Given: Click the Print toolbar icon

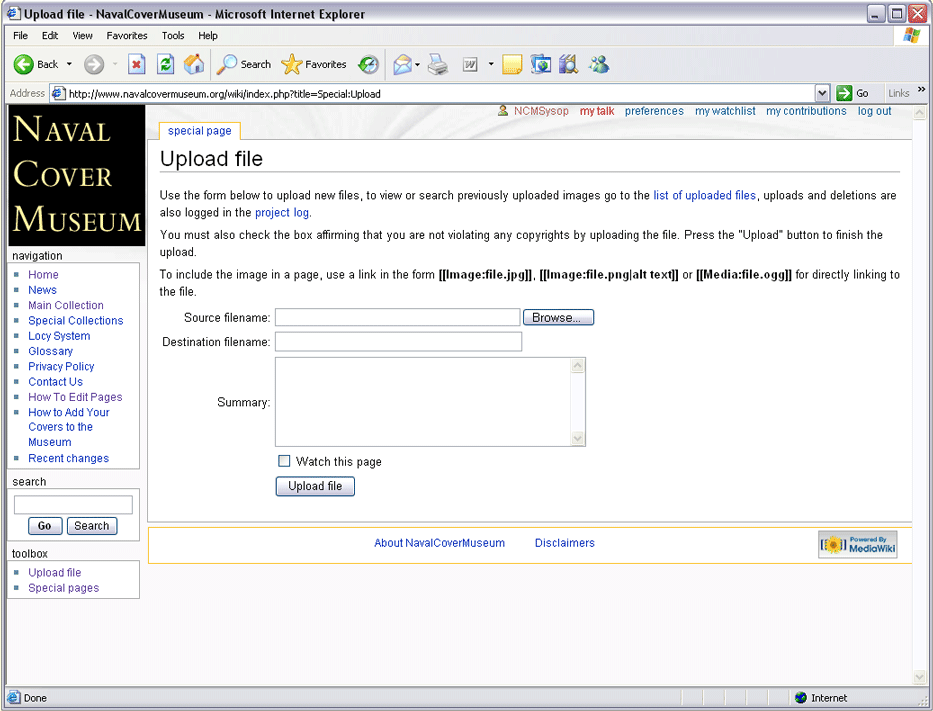Looking at the screenshot, I should point(438,65).
